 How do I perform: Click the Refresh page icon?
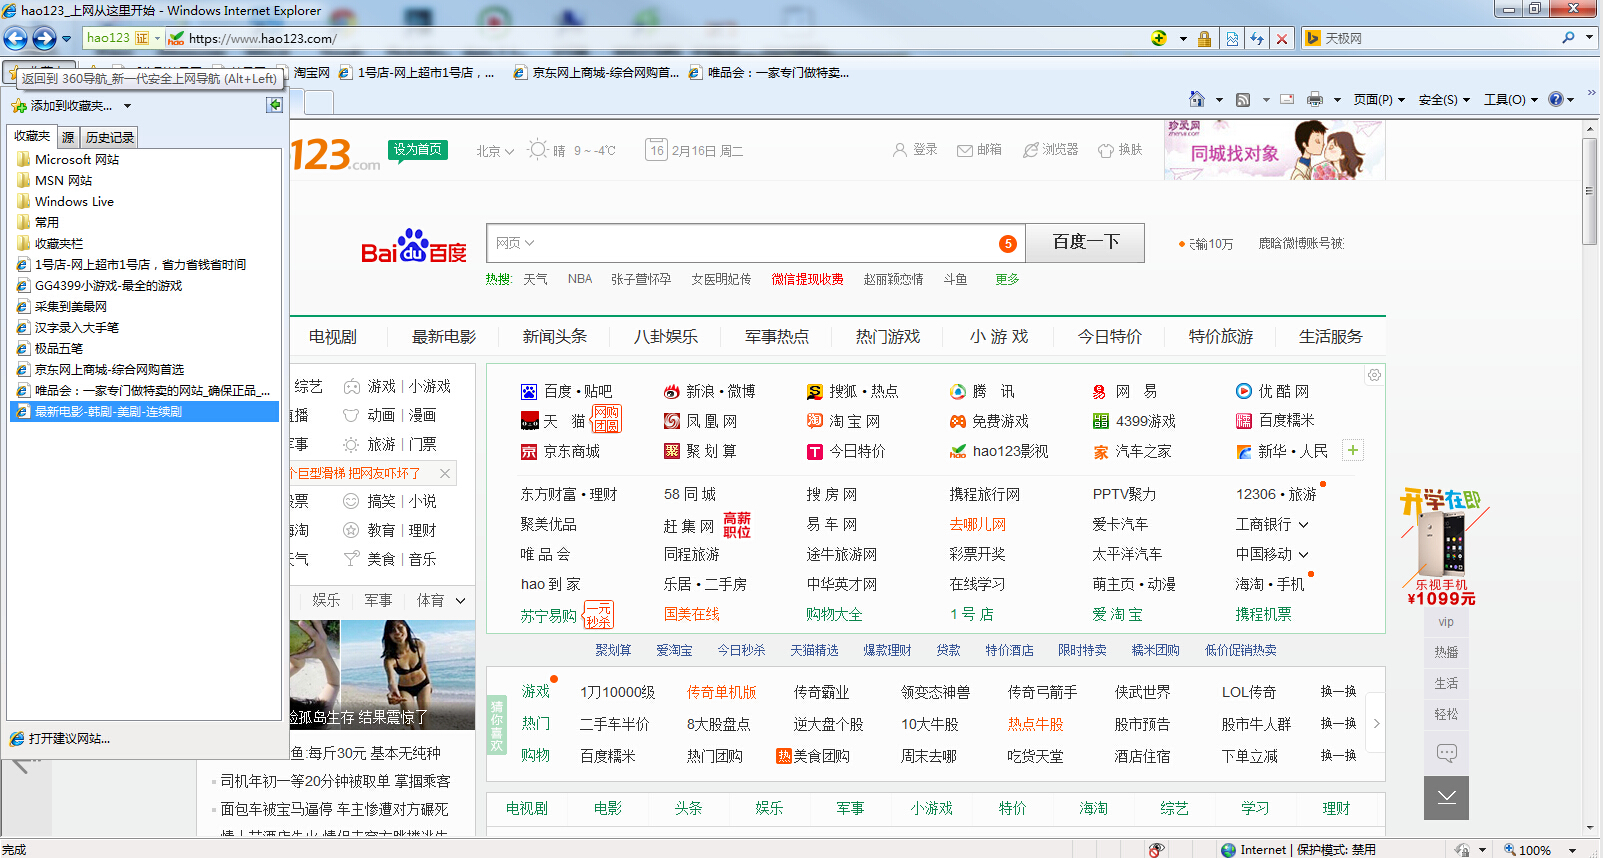[1257, 38]
